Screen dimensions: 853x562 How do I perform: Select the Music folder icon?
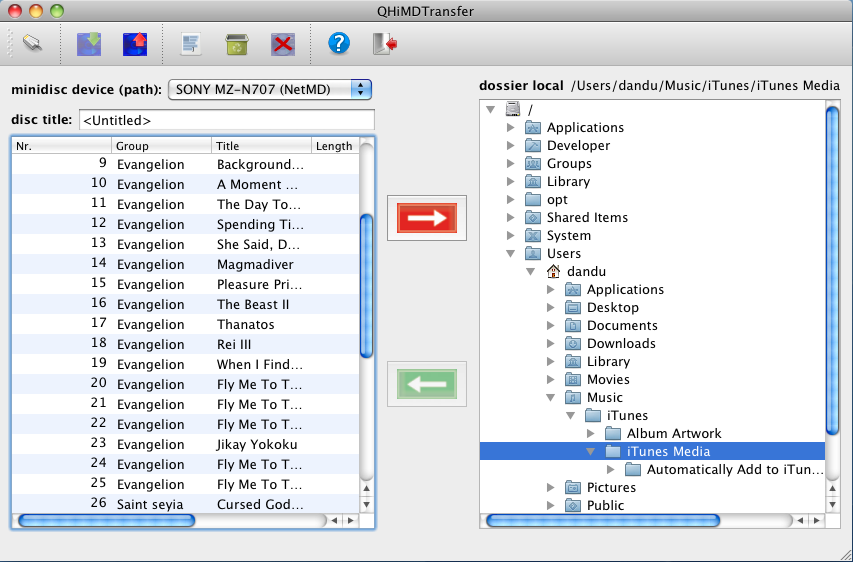[x=573, y=397]
